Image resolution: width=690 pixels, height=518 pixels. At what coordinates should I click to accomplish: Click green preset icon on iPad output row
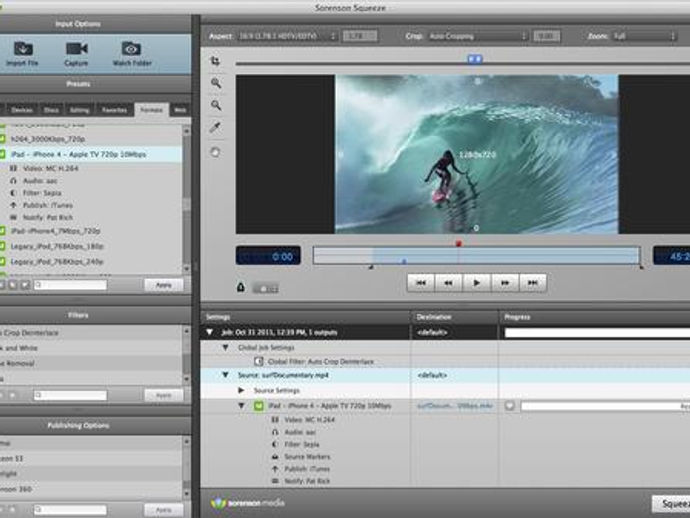coord(259,406)
